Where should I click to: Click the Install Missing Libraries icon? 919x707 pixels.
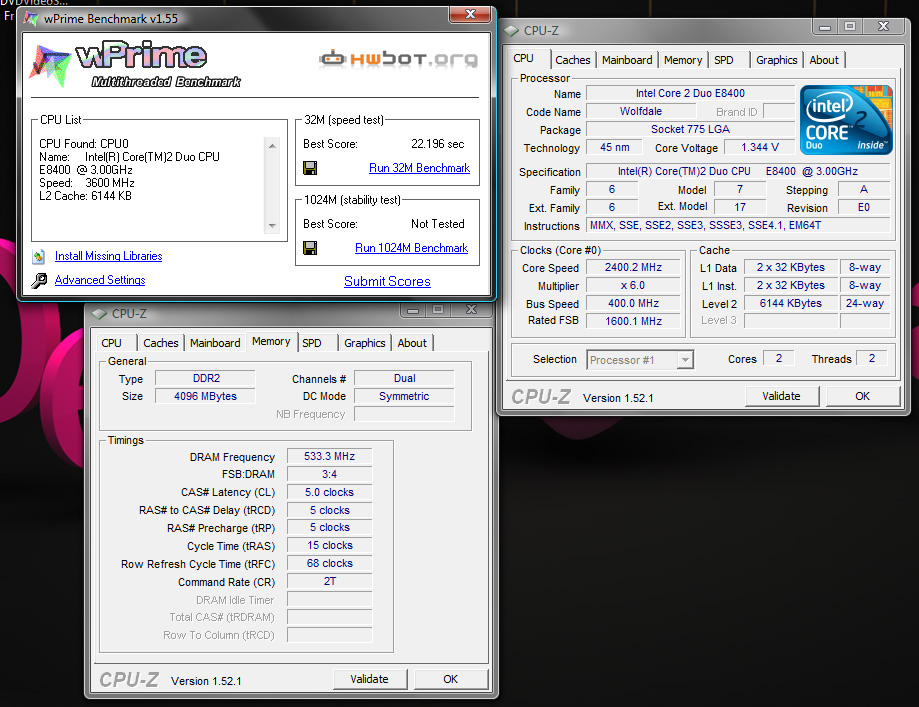(x=39, y=256)
